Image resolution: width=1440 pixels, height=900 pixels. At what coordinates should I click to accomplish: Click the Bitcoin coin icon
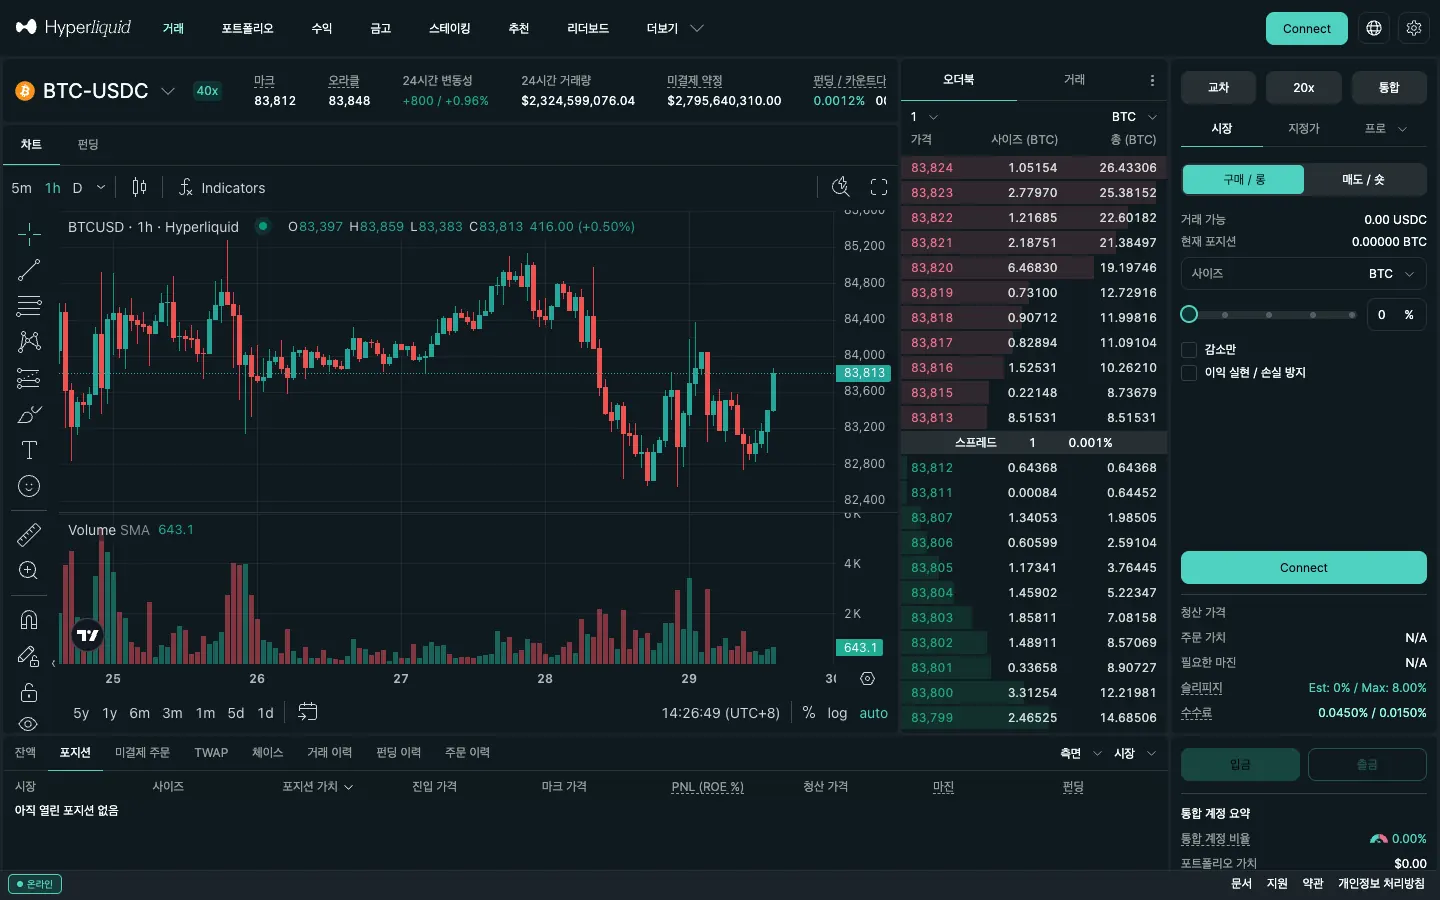click(25, 91)
